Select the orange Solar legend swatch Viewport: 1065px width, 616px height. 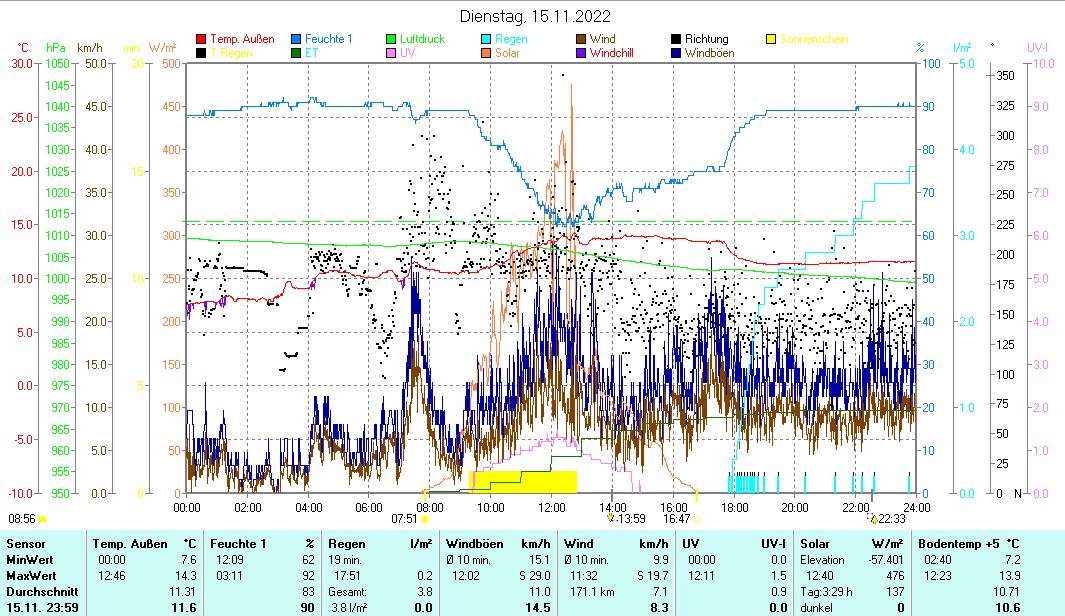click(x=486, y=53)
